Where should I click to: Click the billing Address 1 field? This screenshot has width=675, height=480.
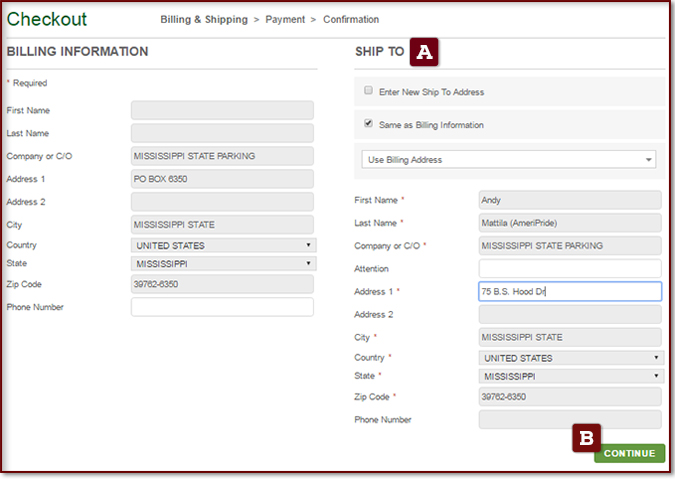(222, 179)
